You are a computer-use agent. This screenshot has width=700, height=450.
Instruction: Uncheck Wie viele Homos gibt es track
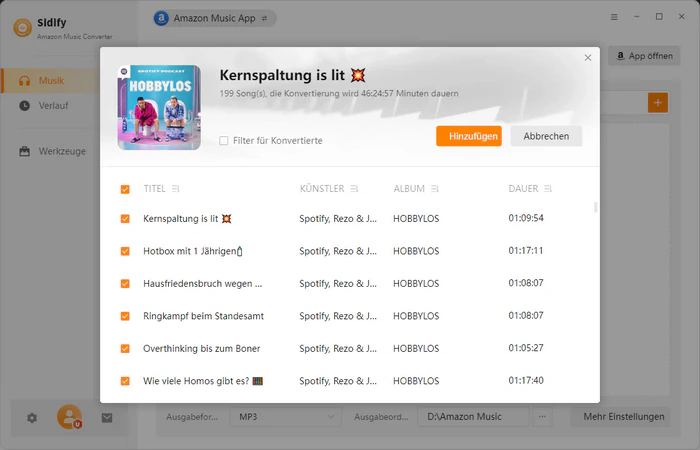[x=125, y=381]
